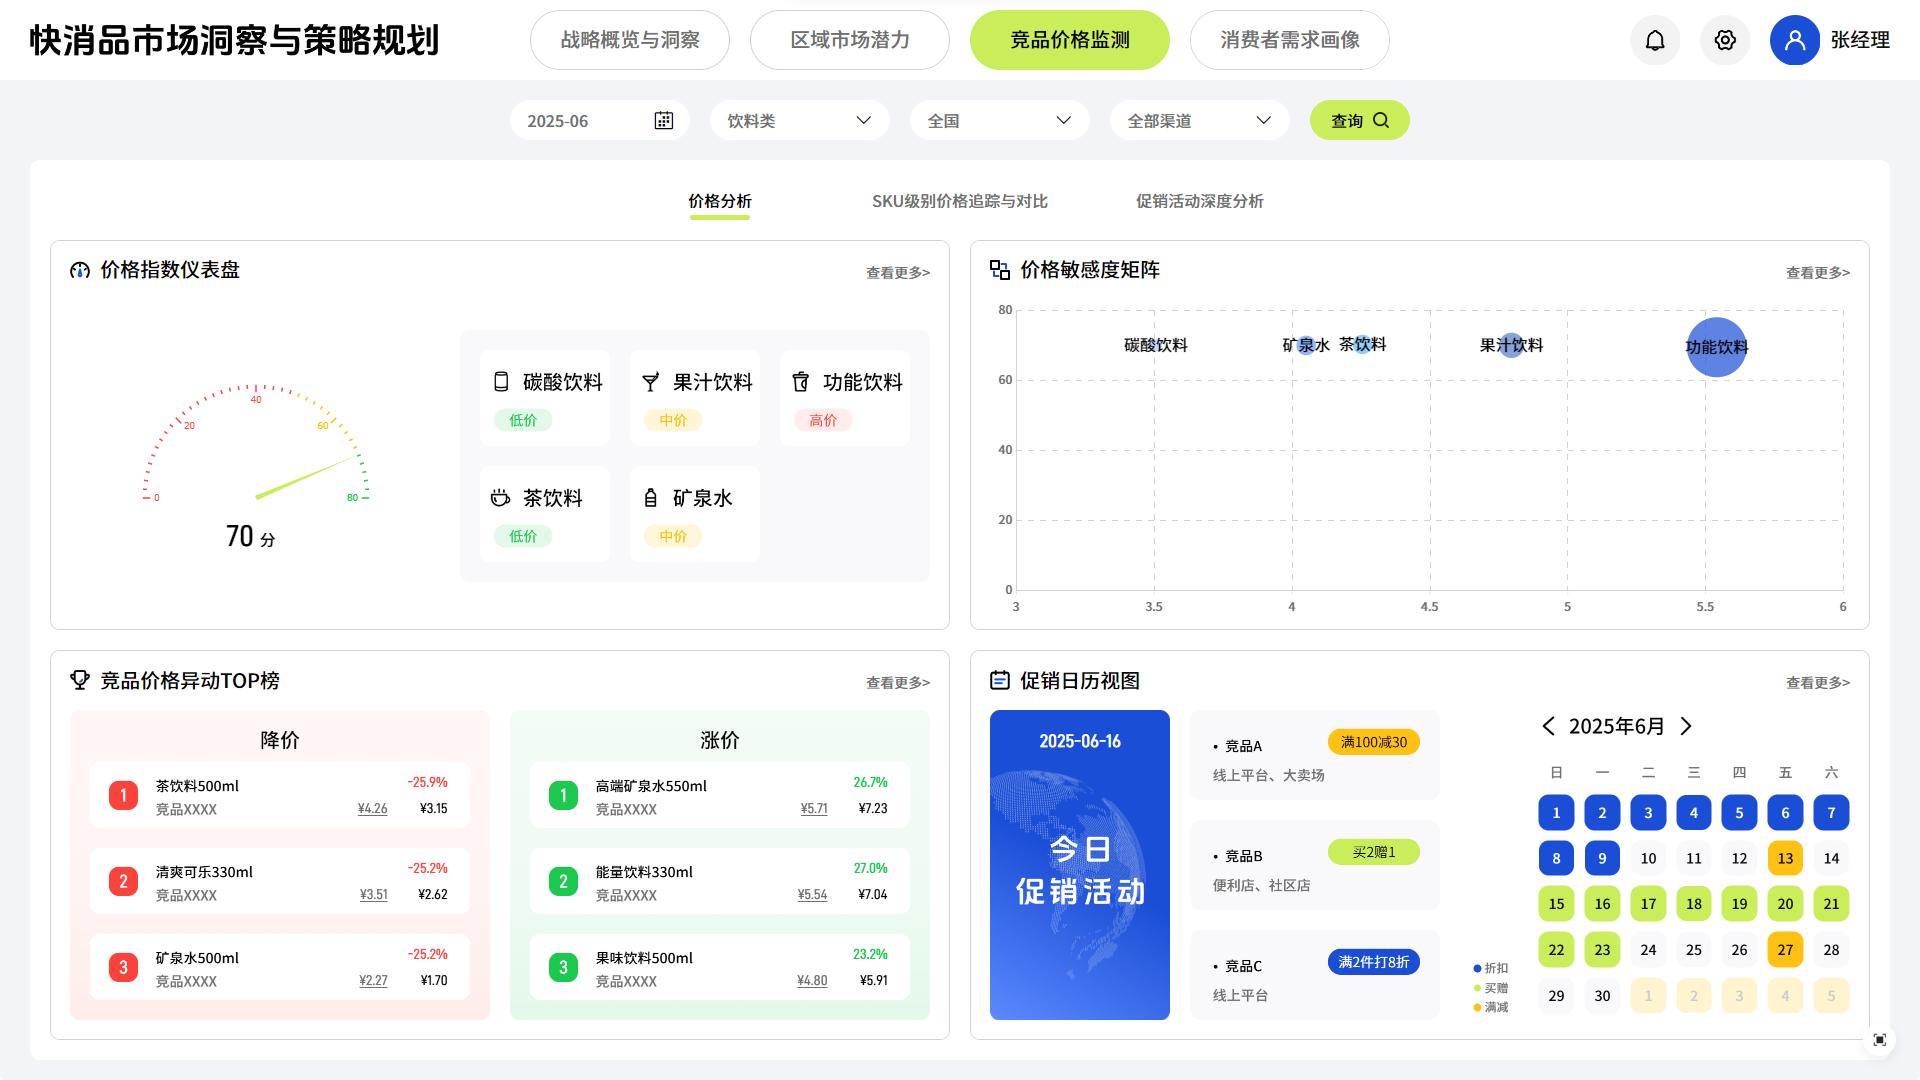Viewport: 1920px width, 1080px height.
Task: Go to next month in calendar
Action: (x=1686, y=726)
